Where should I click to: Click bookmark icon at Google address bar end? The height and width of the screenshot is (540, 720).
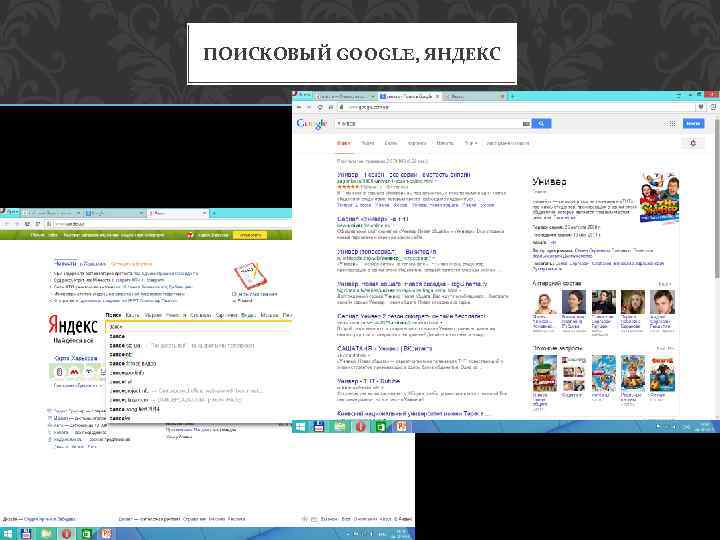(x=701, y=107)
